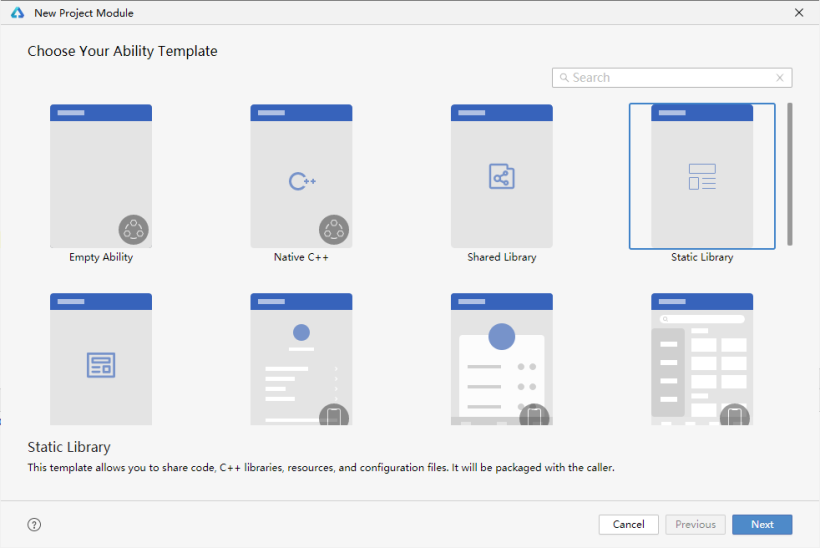Screen dimensions: 820x548
Task: Click the phone badge on the category grid template
Action: click(735, 415)
